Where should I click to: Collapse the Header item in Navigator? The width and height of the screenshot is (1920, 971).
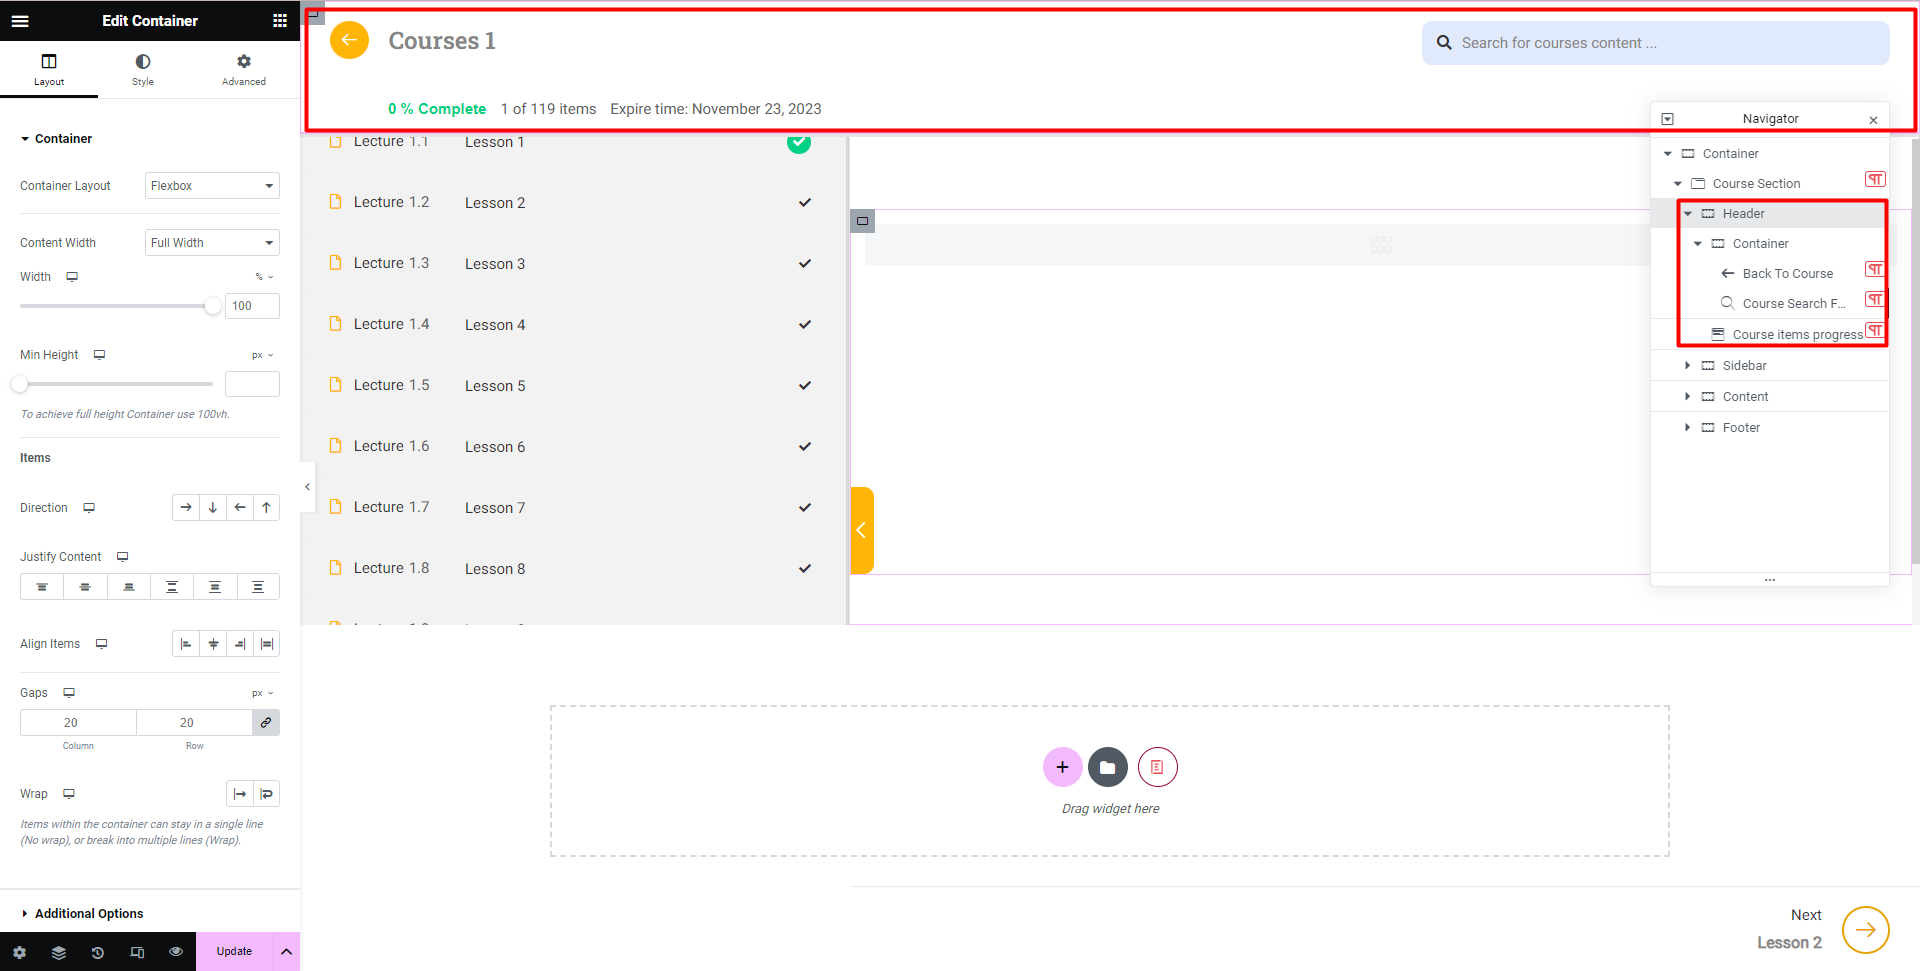point(1688,214)
